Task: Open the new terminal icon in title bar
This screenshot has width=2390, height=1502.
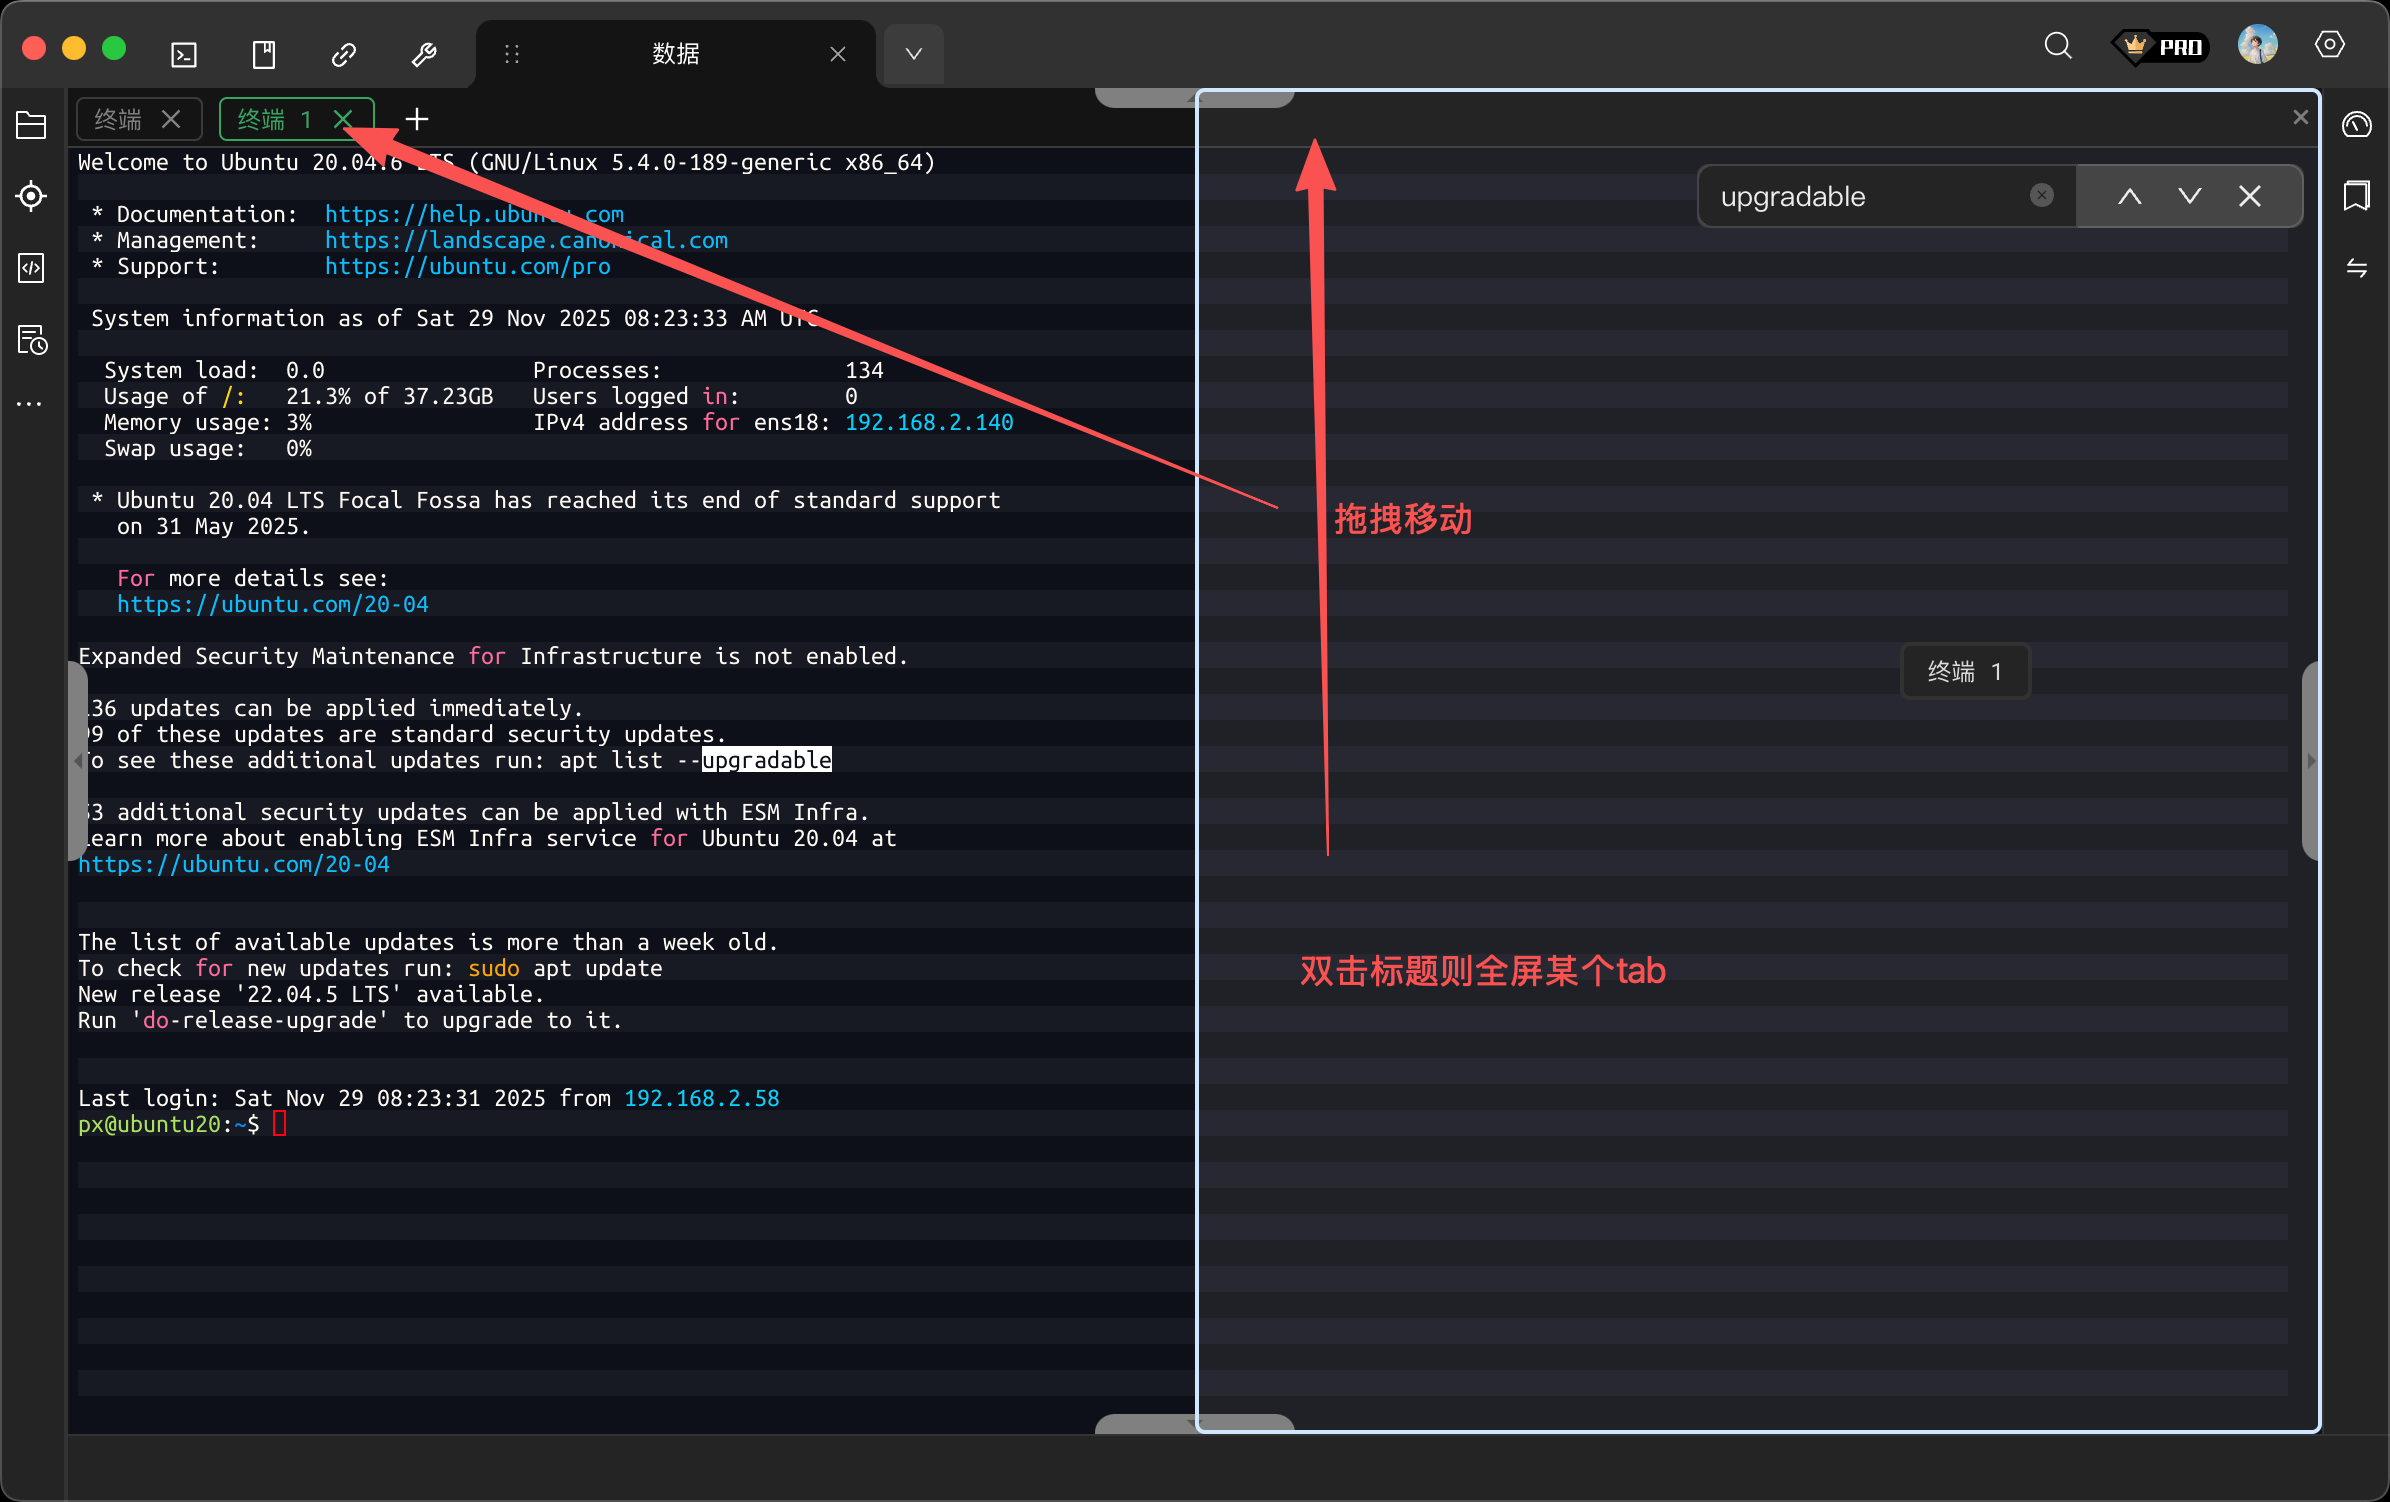Action: pos(184,54)
